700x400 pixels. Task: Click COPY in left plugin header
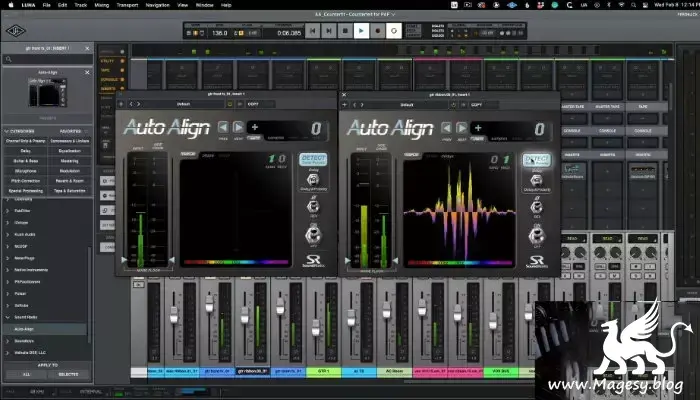(253, 104)
